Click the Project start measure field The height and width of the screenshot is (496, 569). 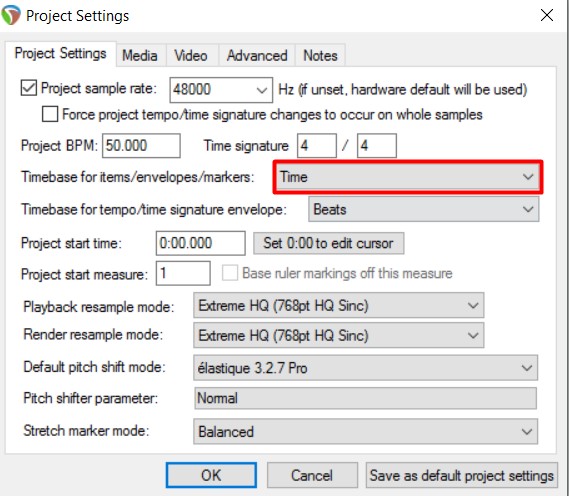(183, 273)
